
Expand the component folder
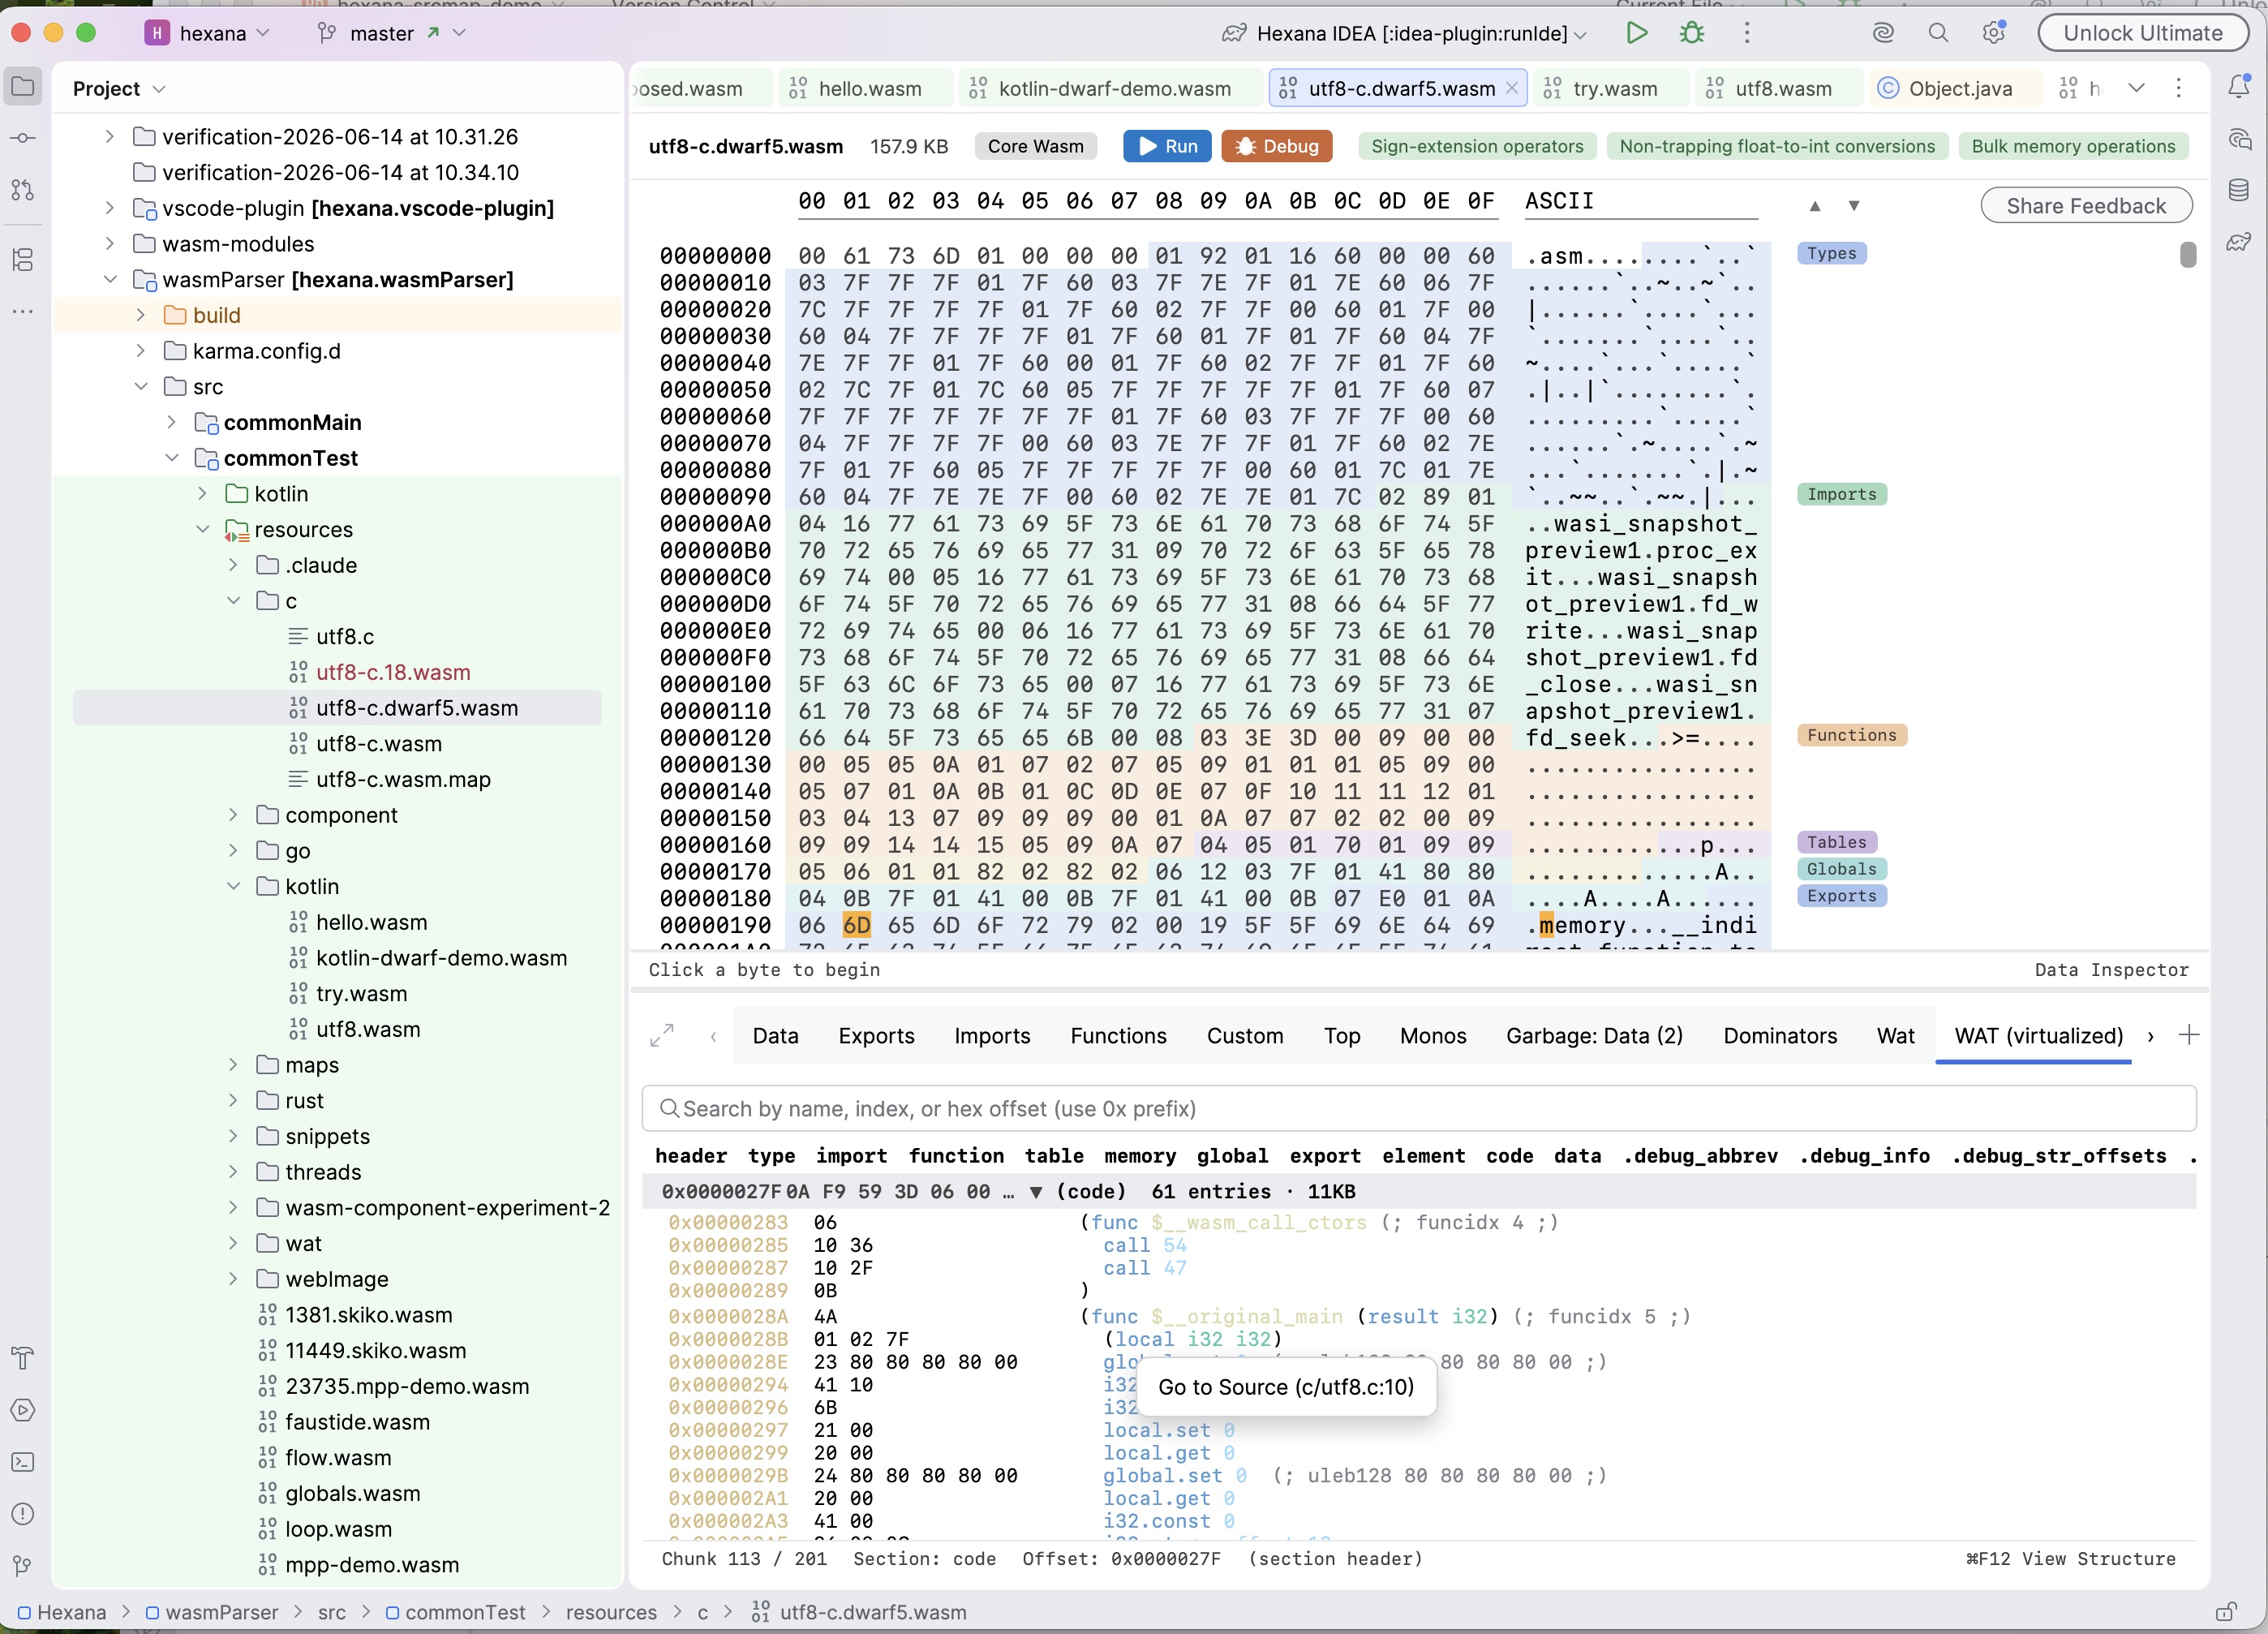(x=233, y=815)
